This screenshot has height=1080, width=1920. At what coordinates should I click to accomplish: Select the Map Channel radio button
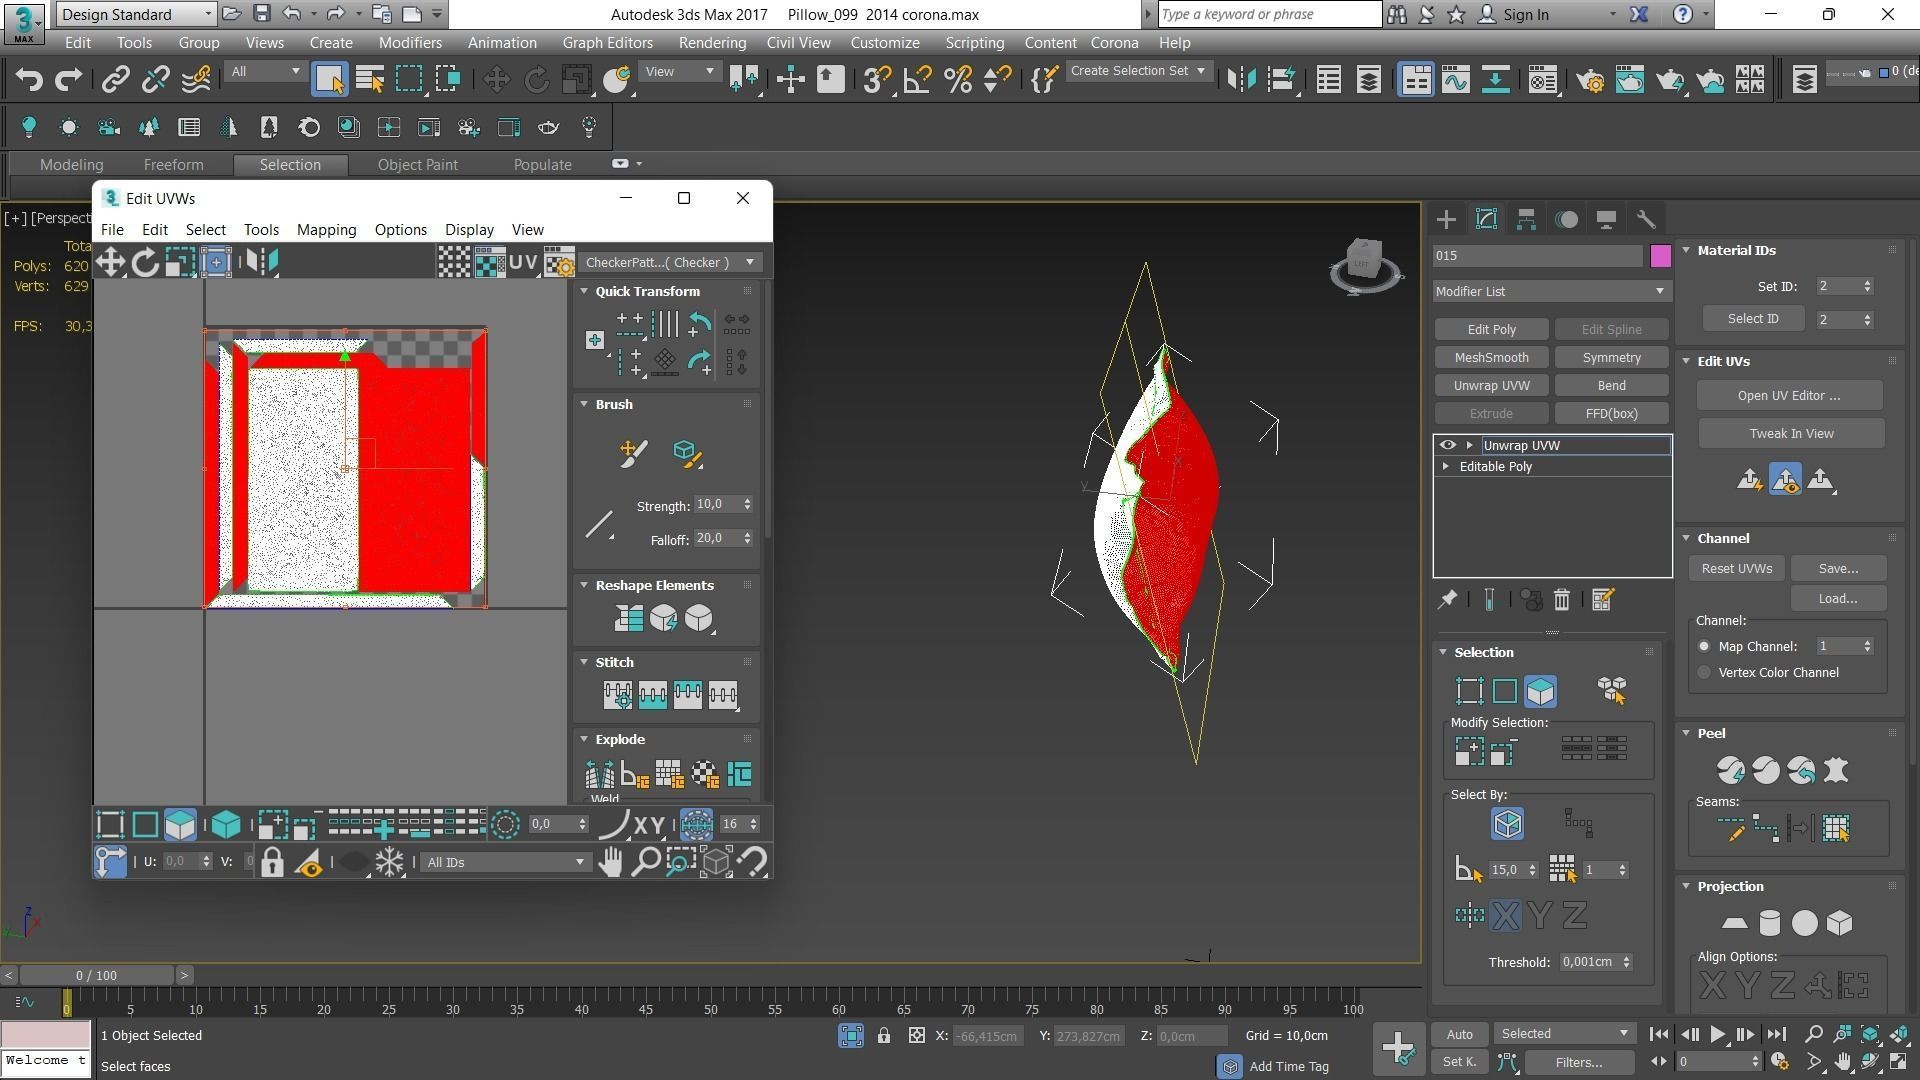click(1704, 647)
